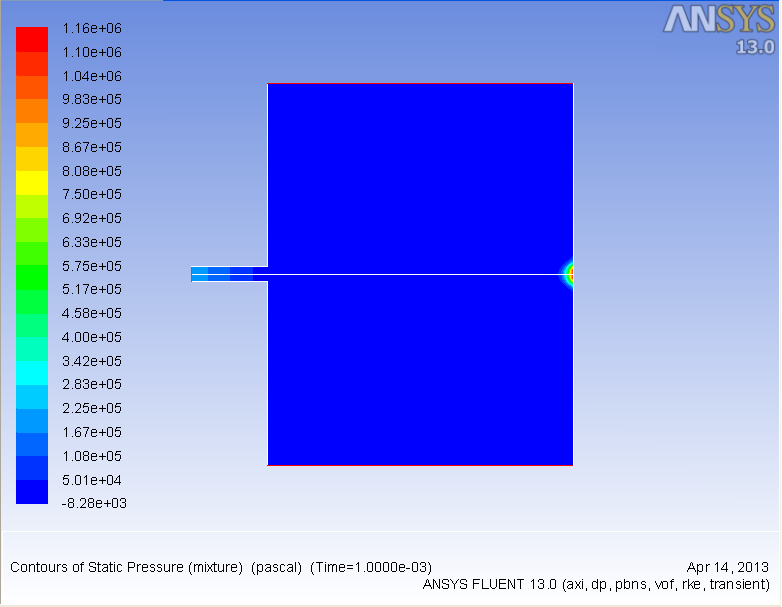Select the yellow legend swatch near 7.50e+05

(31, 182)
